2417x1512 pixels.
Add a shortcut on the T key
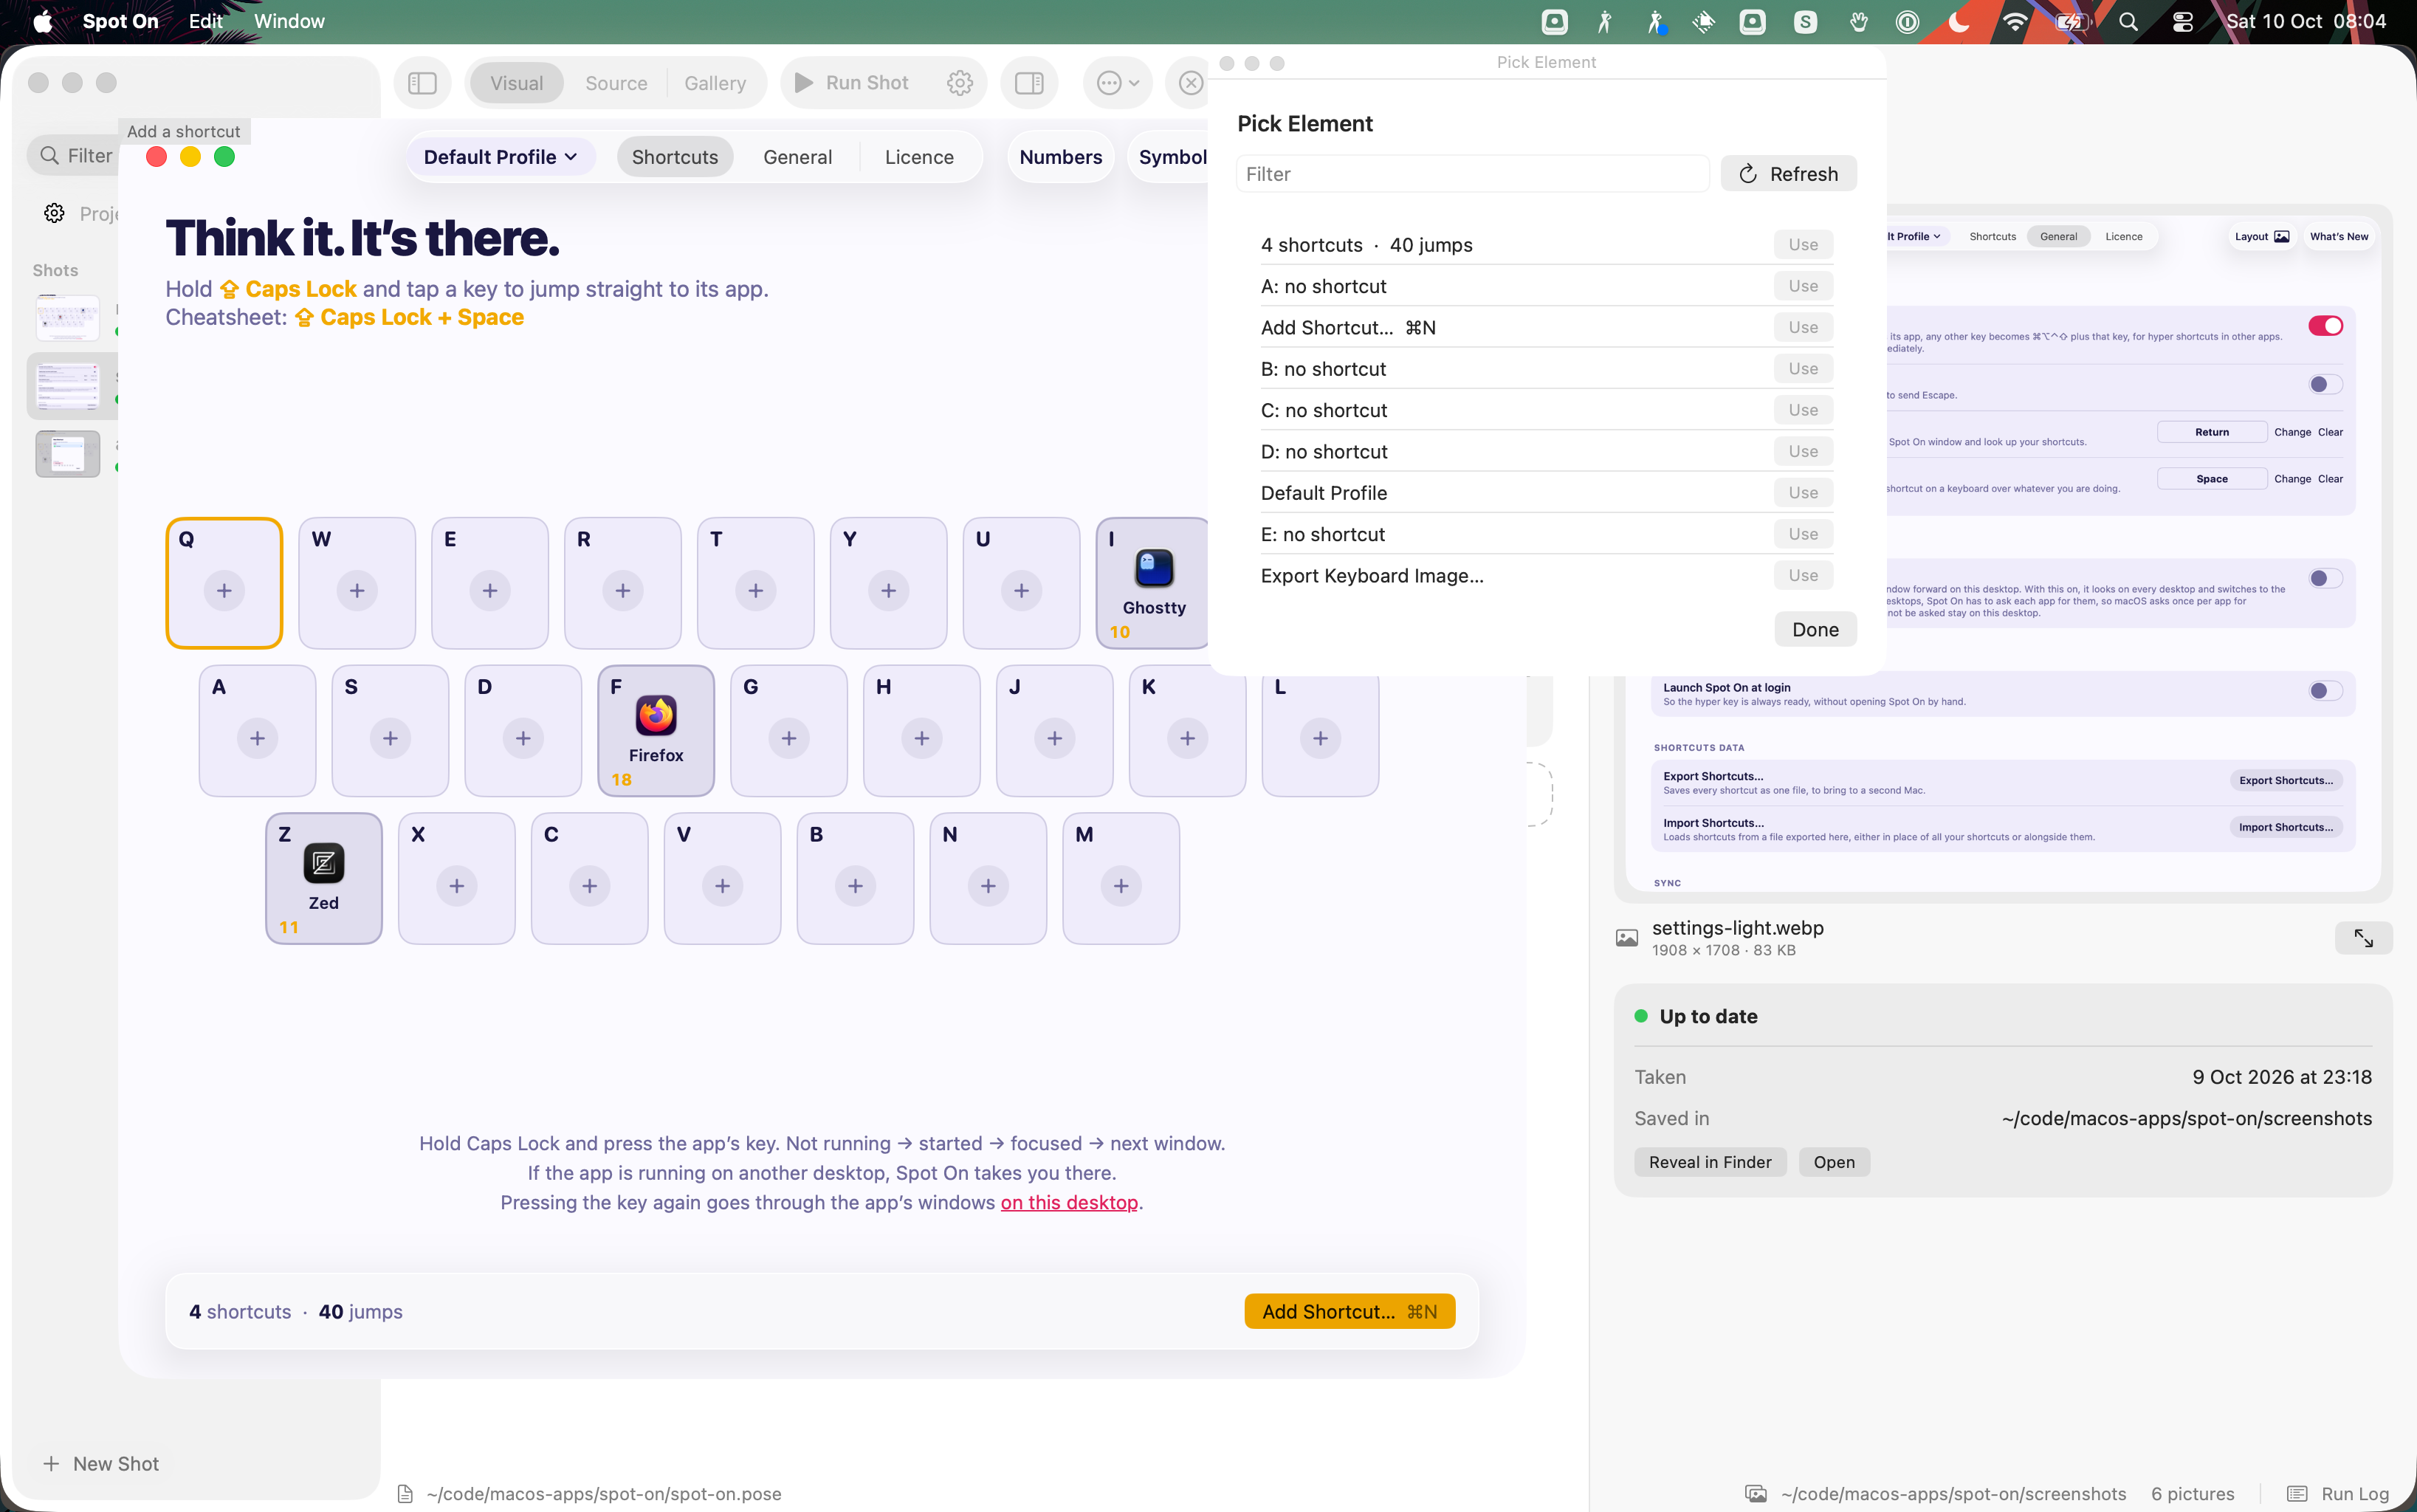tap(756, 590)
